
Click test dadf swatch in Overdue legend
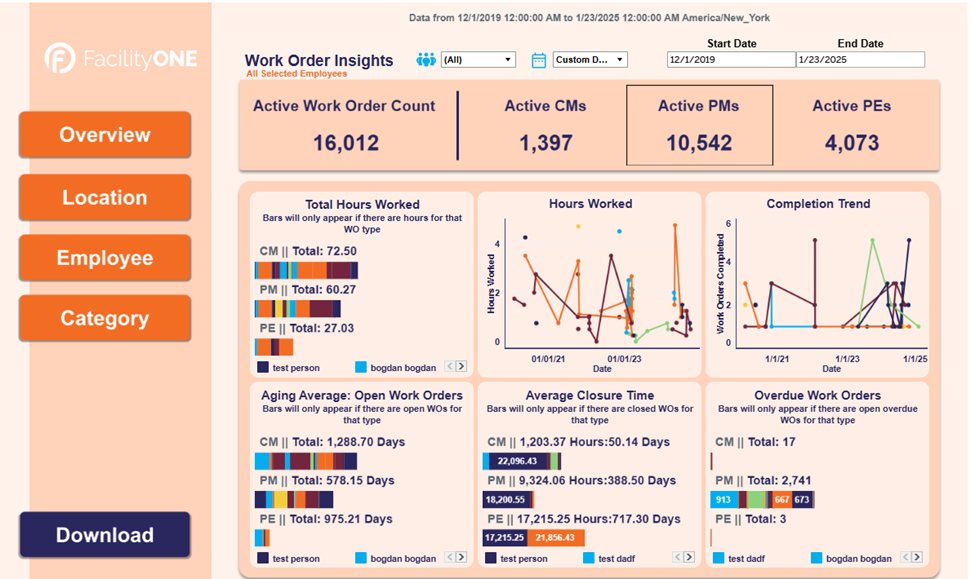[x=718, y=558]
